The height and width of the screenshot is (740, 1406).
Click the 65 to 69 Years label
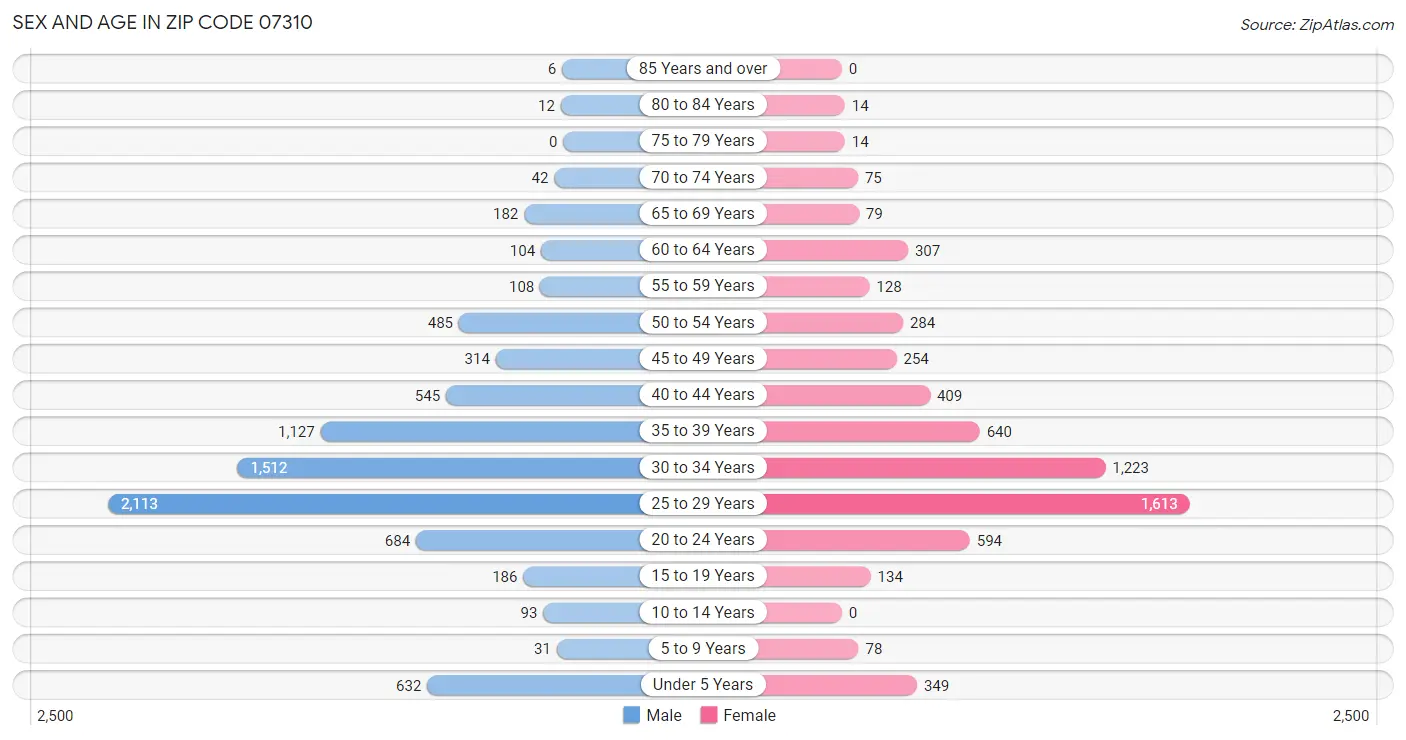click(x=703, y=214)
